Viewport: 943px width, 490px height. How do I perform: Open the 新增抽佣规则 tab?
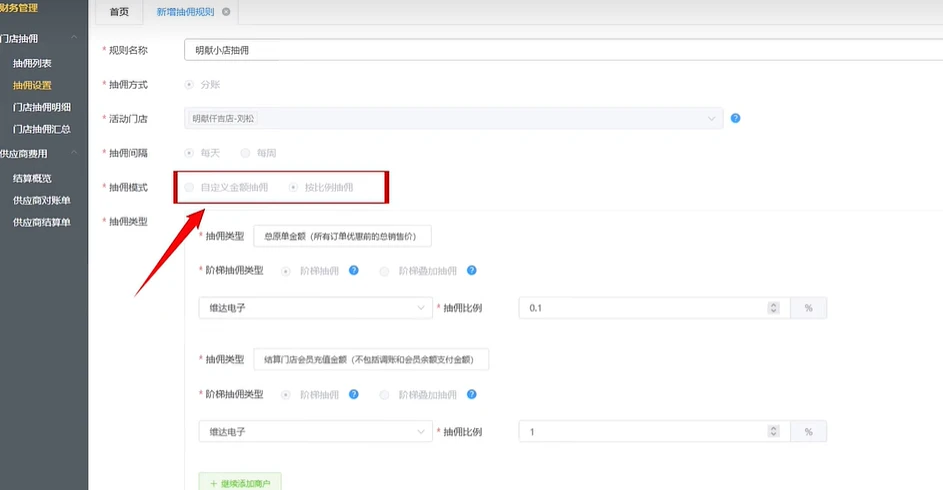185,12
